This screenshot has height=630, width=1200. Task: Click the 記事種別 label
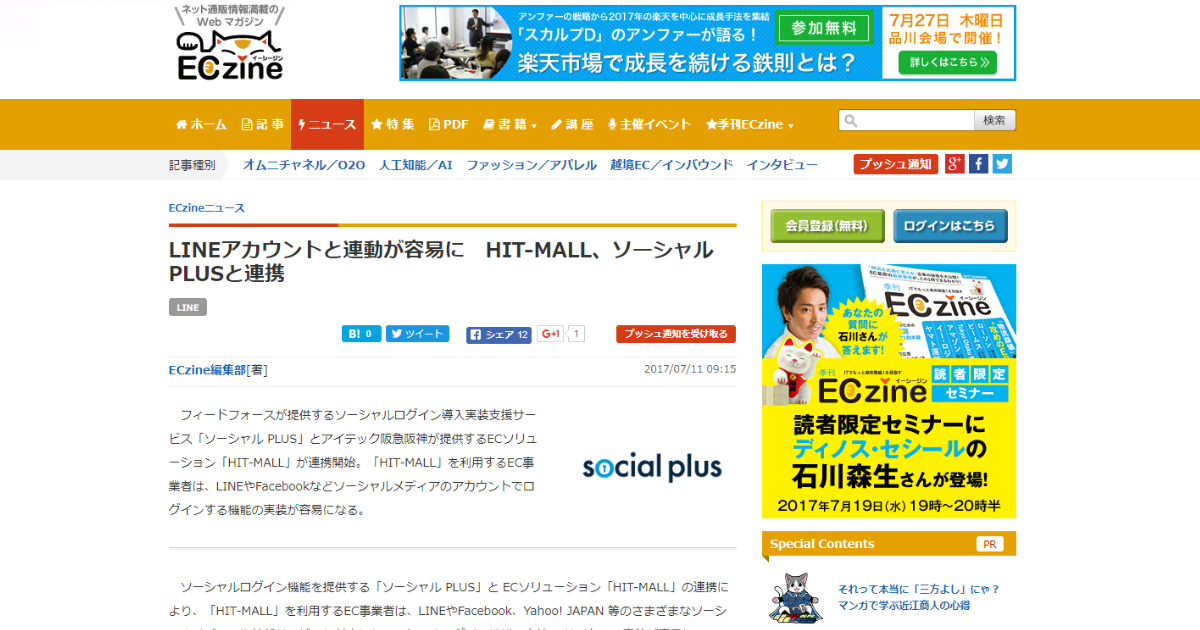[192, 165]
